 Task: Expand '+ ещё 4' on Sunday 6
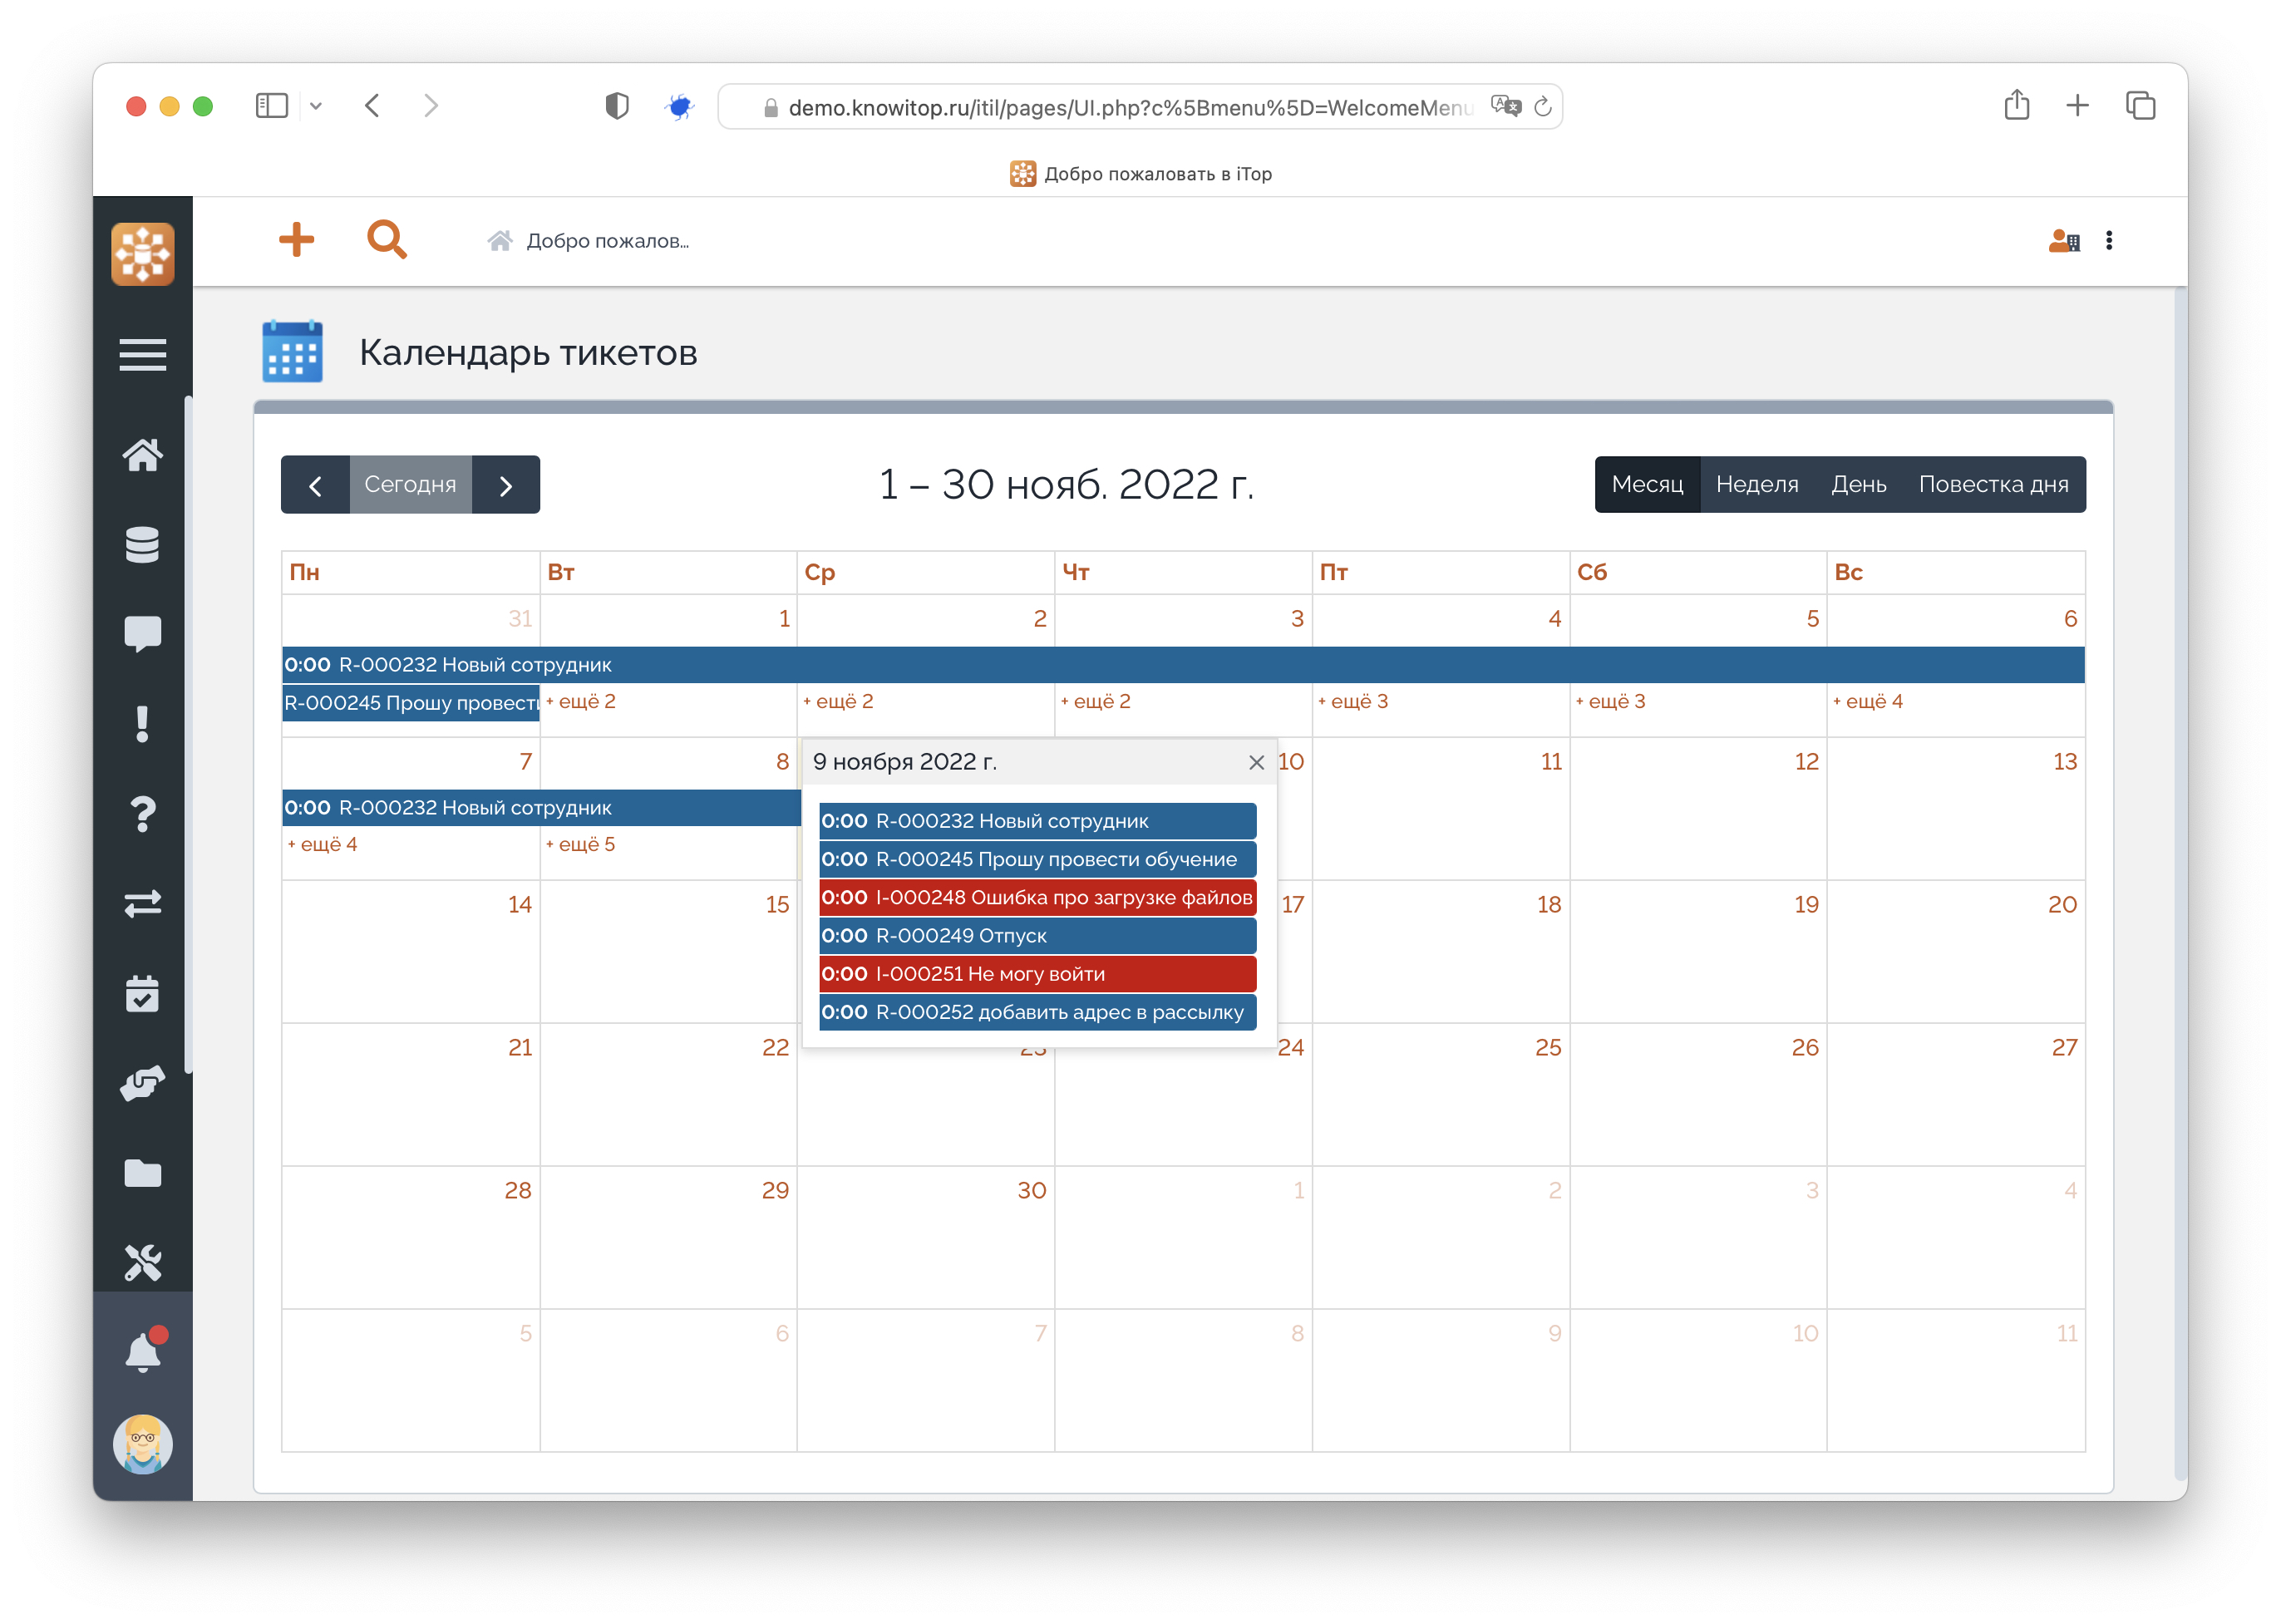(x=1867, y=702)
